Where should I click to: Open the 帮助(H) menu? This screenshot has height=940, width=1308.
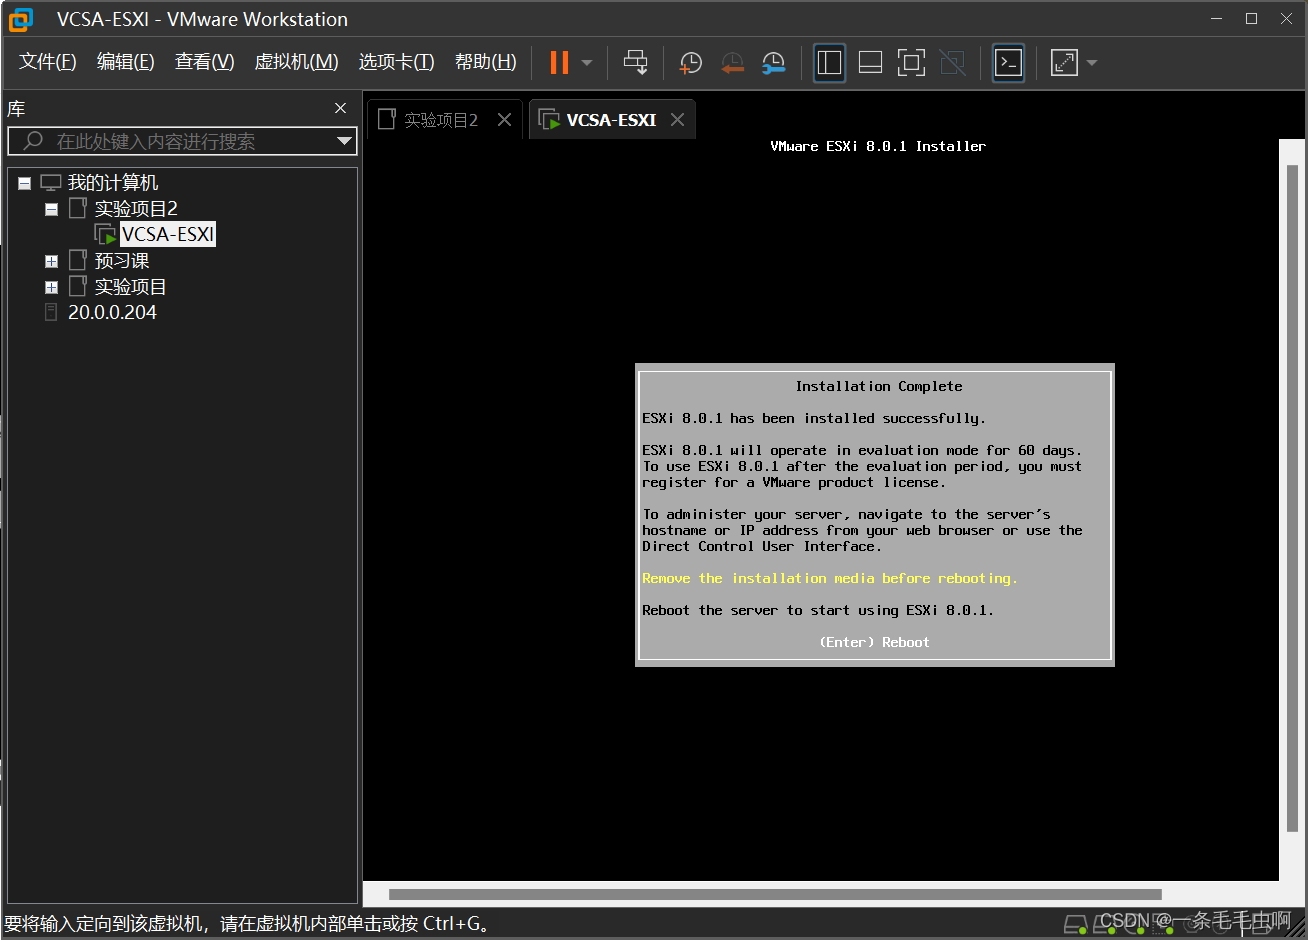[x=485, y=62]
